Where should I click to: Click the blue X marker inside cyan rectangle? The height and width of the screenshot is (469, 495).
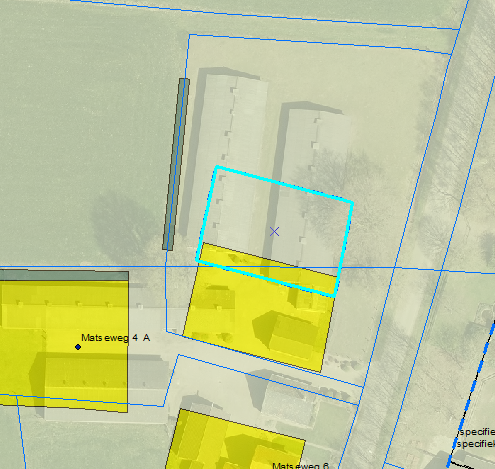pyautogui.click(x=274, y=232)
